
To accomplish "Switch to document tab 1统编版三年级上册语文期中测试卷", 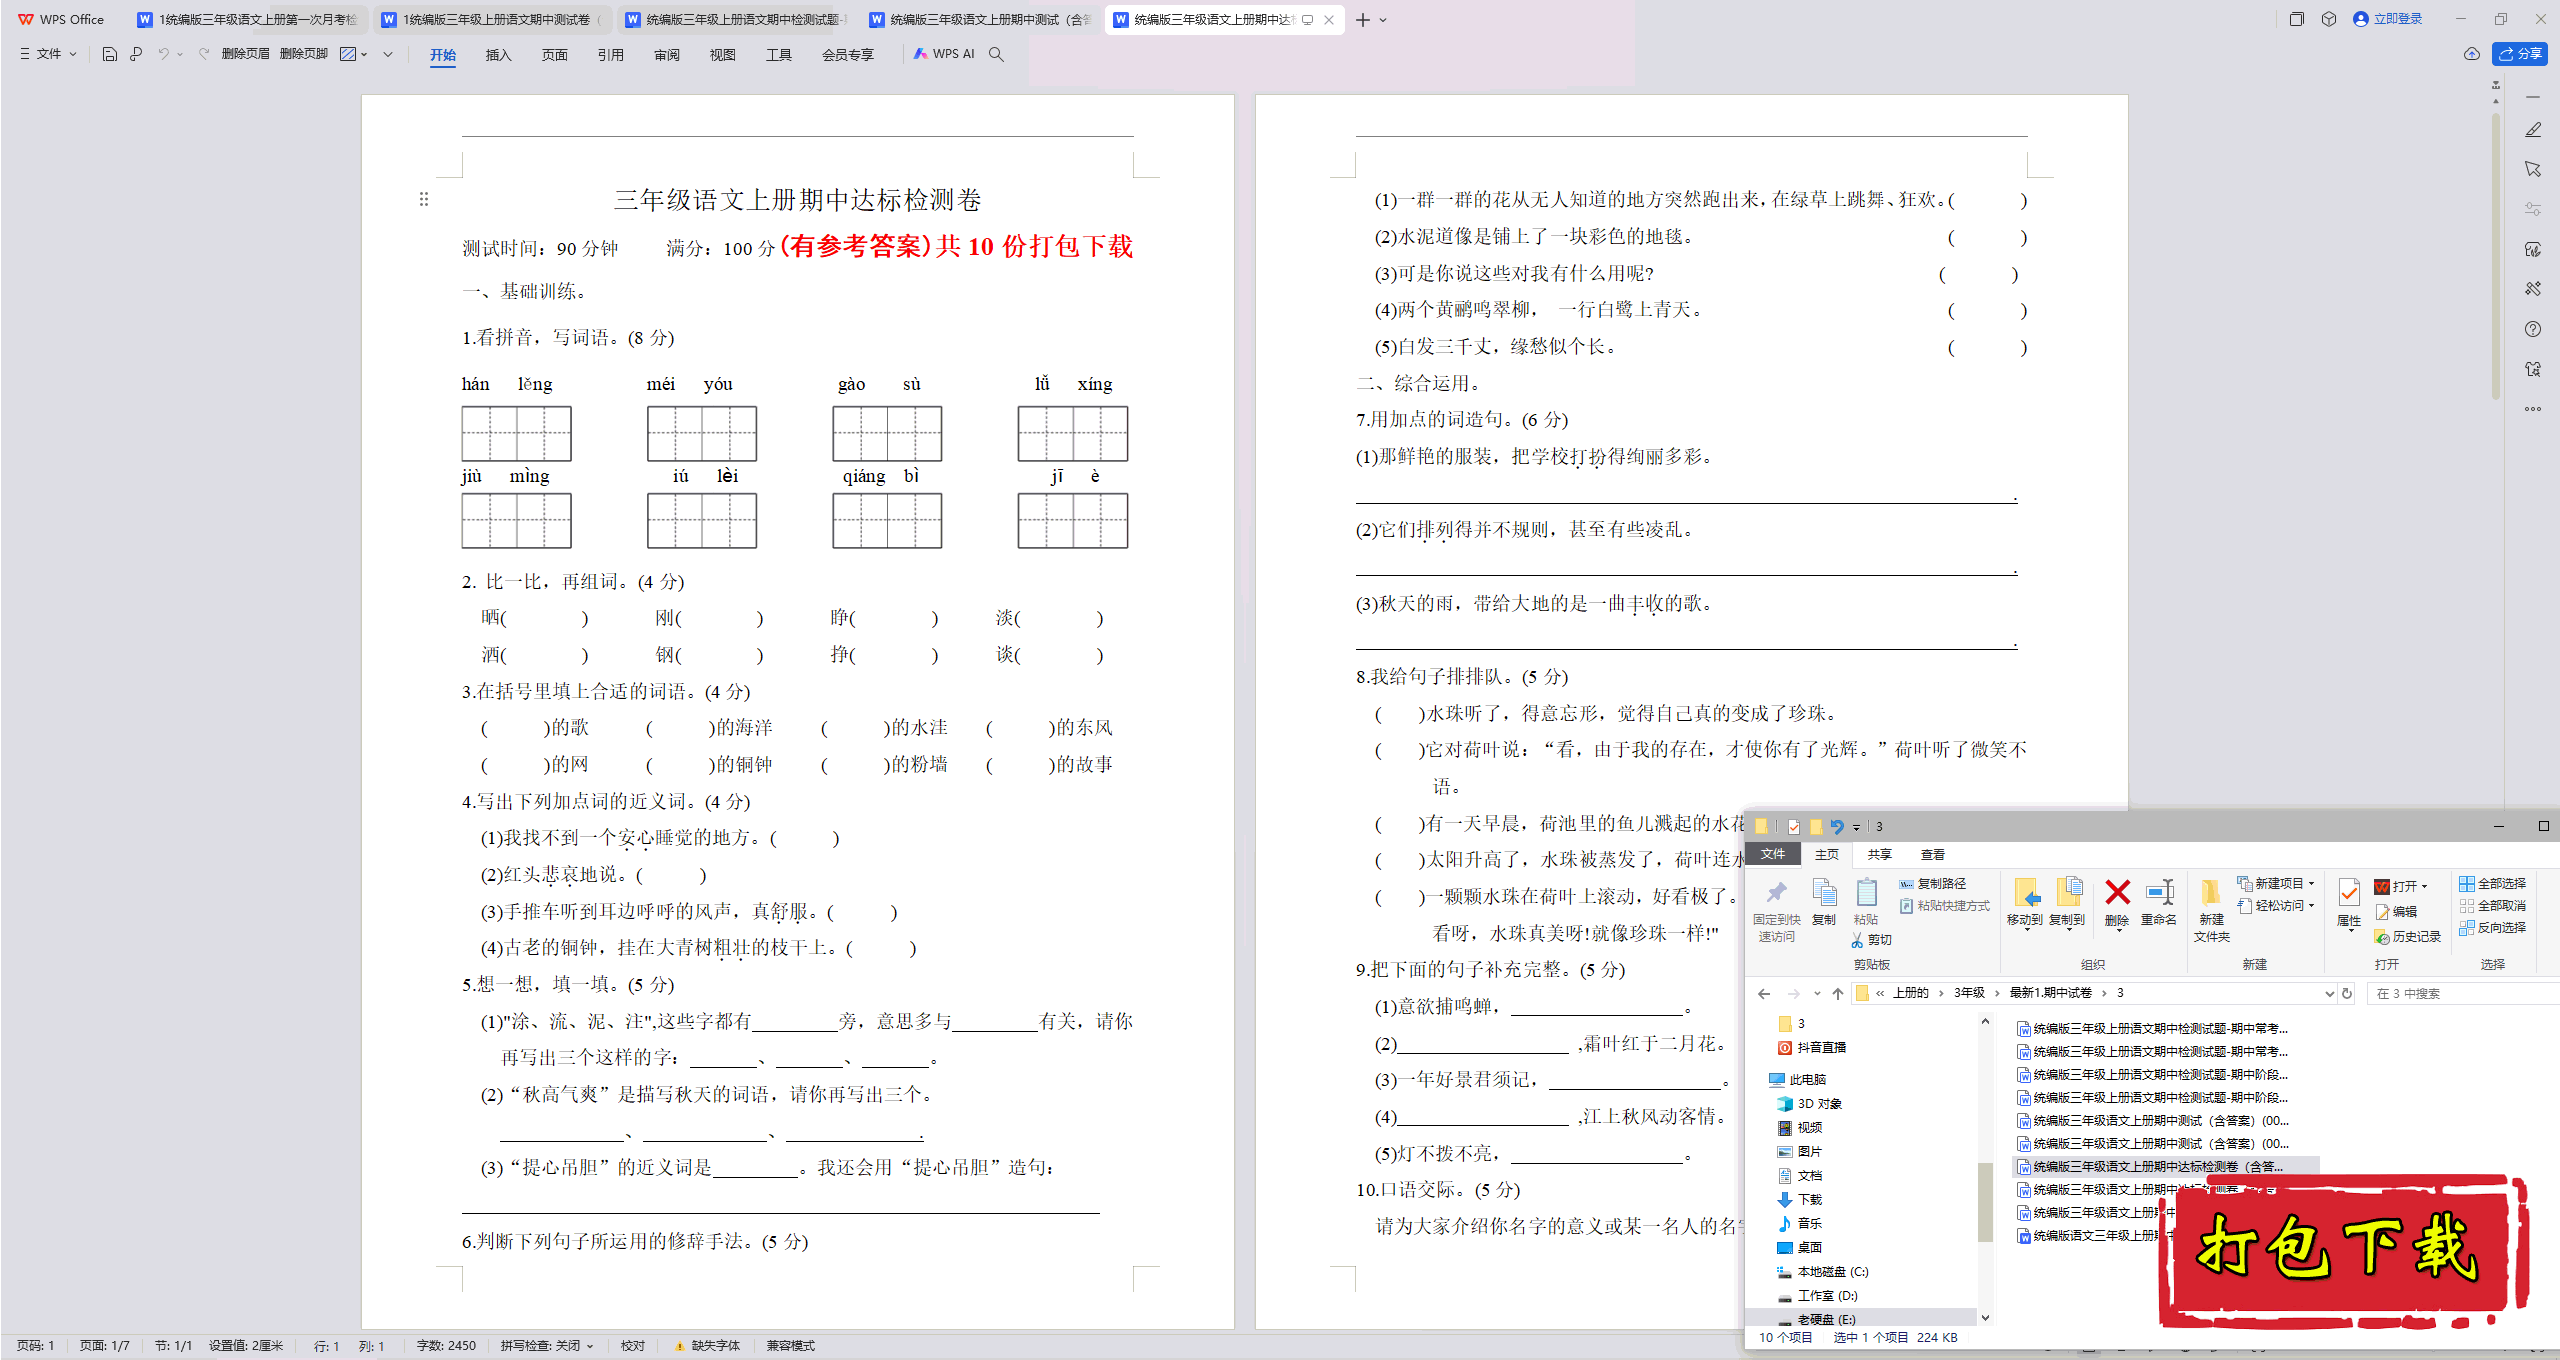I will tap(492, 20).
